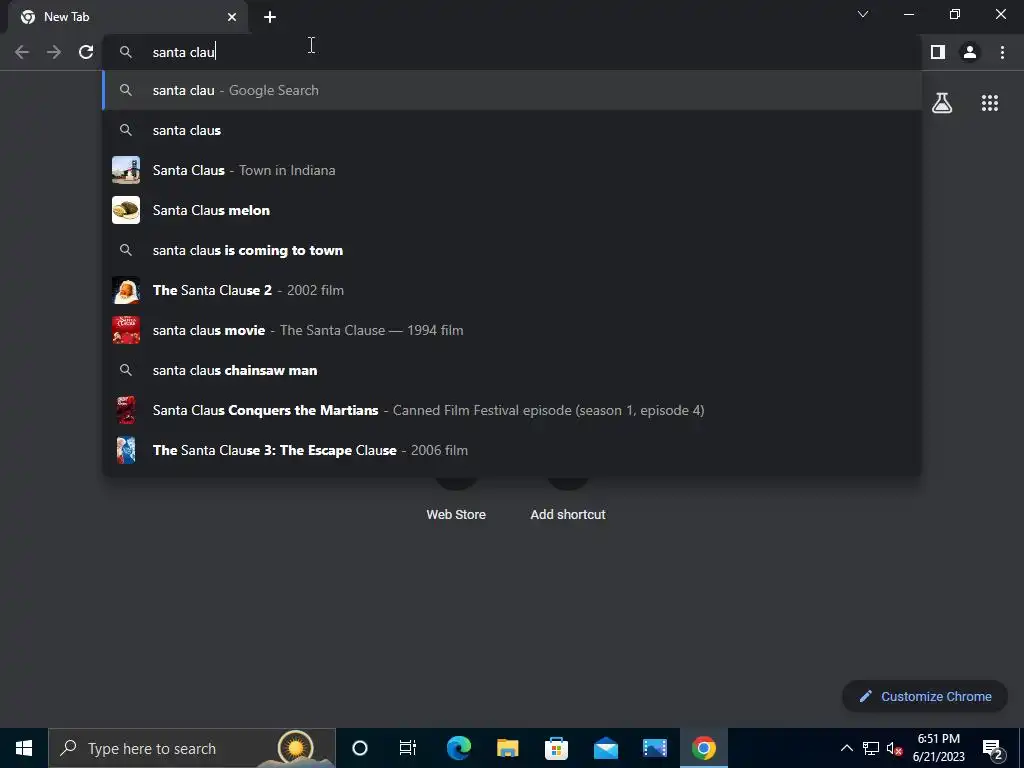Click the taskbar 'Type here to search' box
The image size is (1024, 768).
click(192, 748)
